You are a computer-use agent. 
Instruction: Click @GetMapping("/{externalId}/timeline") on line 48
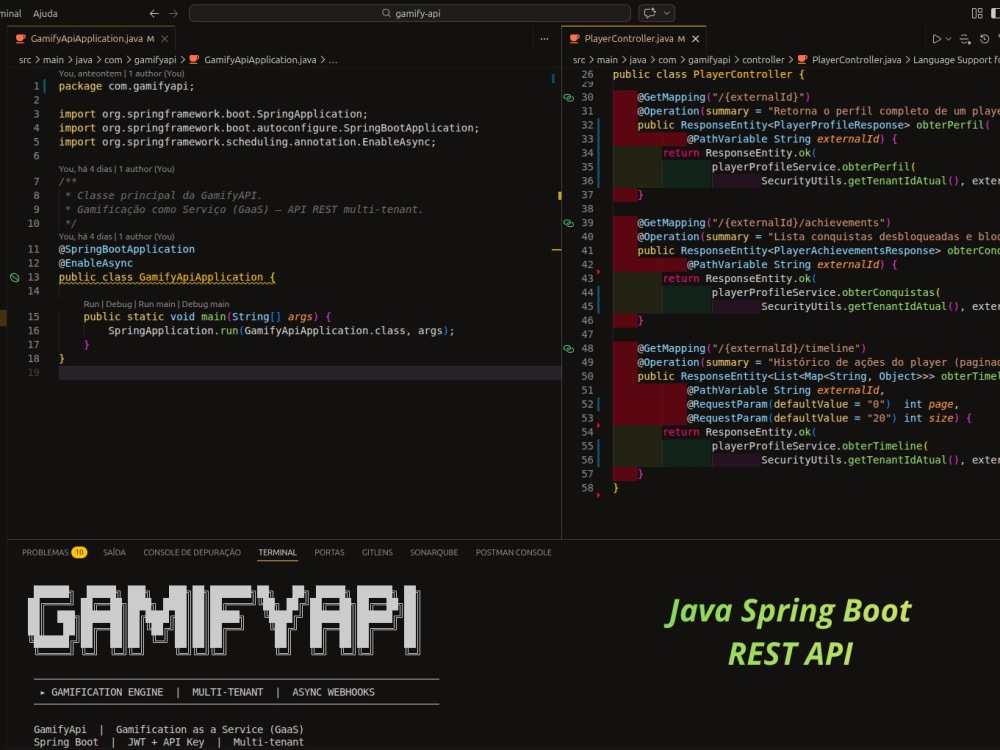(752, 349)
